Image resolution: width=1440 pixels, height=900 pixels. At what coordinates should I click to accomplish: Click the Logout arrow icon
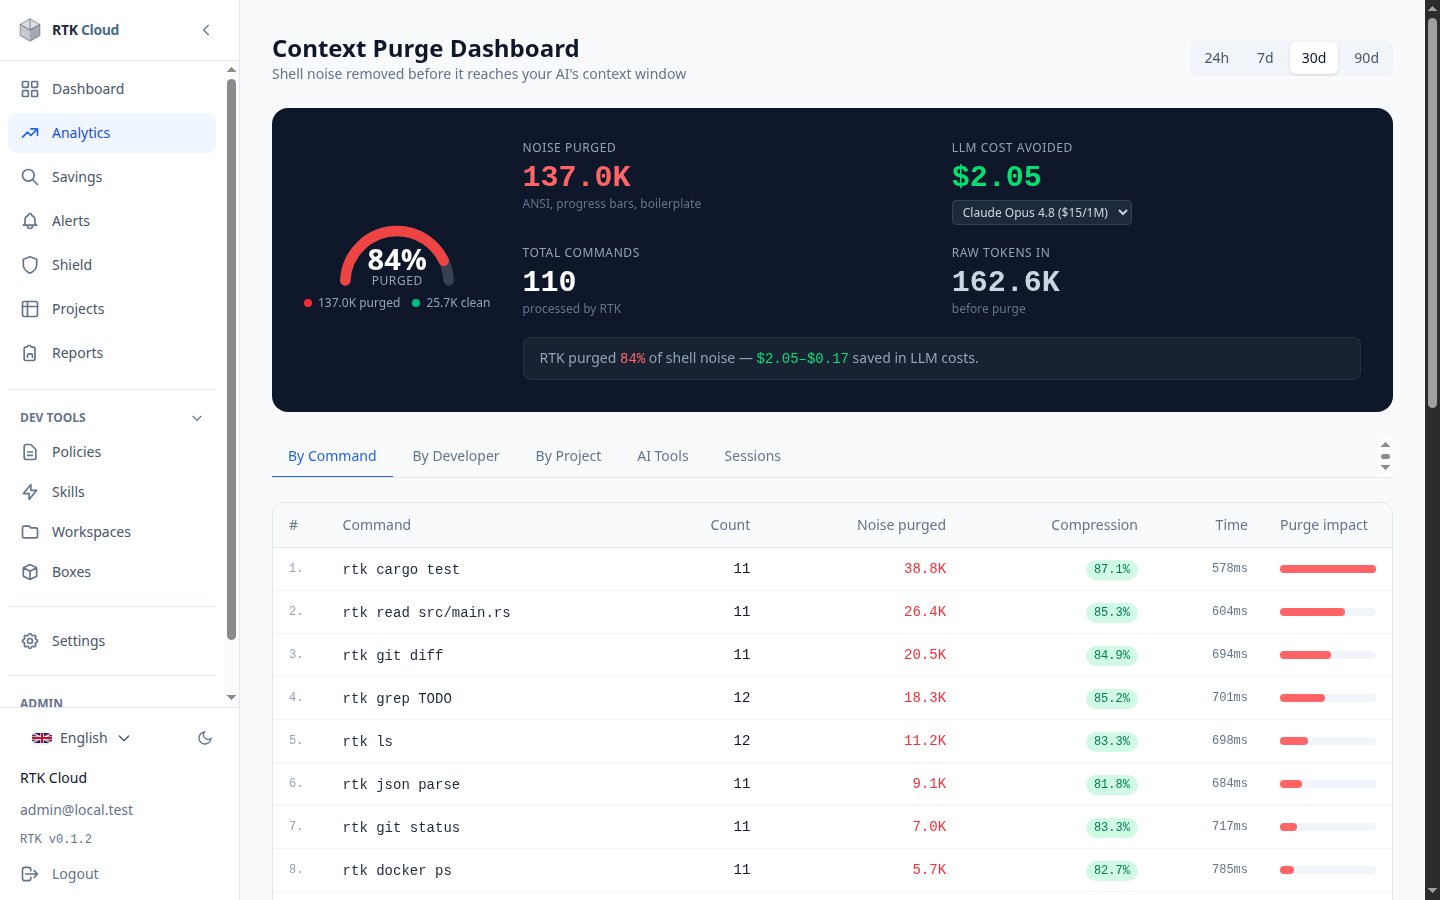[30, 874]
